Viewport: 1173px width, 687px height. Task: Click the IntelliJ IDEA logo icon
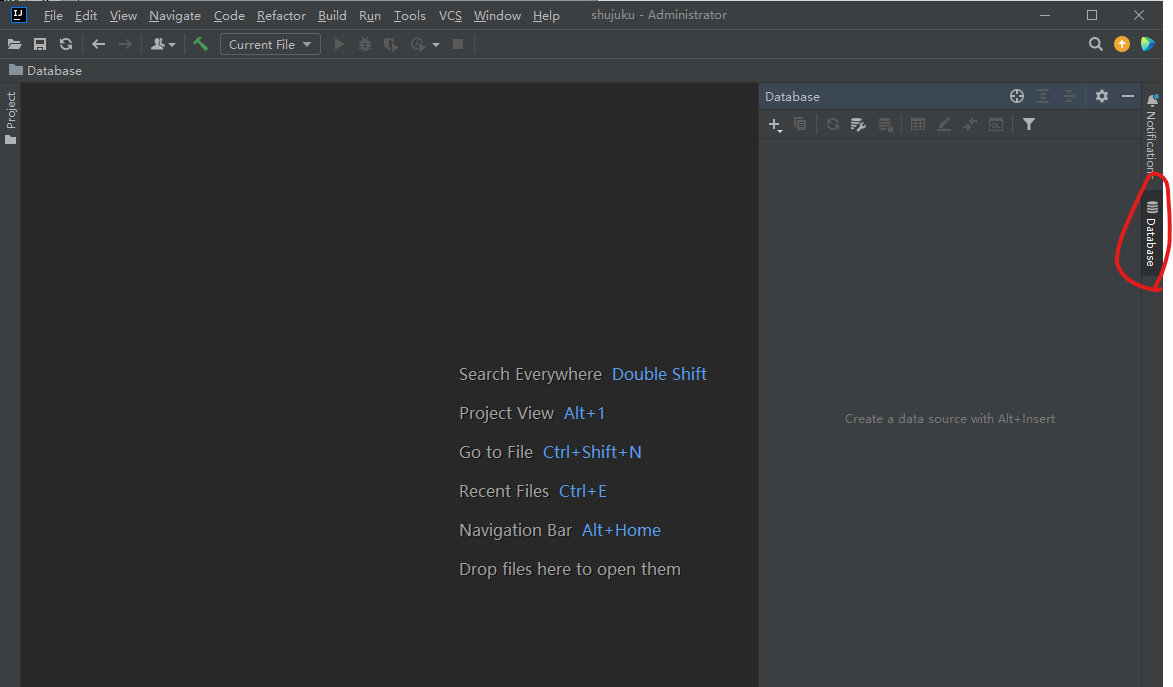coord(19,15)
